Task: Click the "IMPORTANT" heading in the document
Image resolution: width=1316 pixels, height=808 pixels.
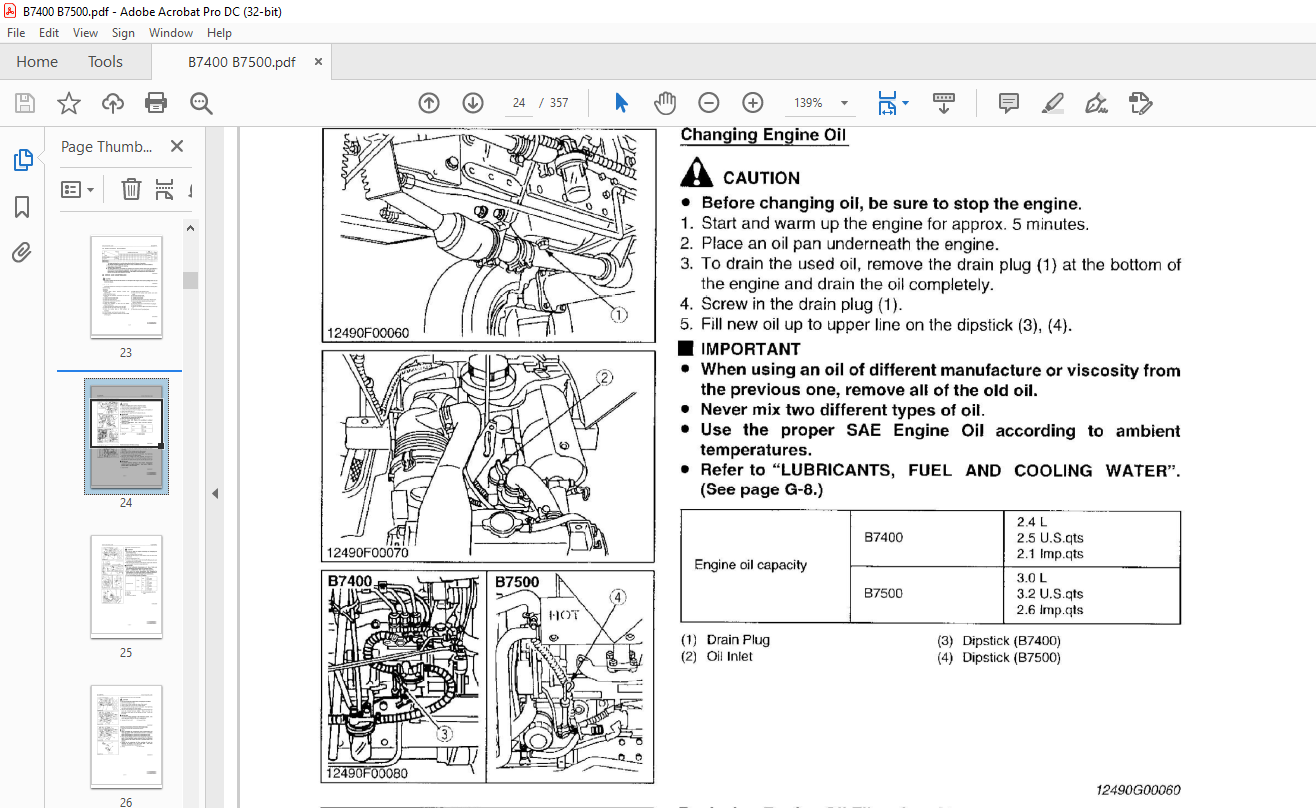Action: click(750, 349)
